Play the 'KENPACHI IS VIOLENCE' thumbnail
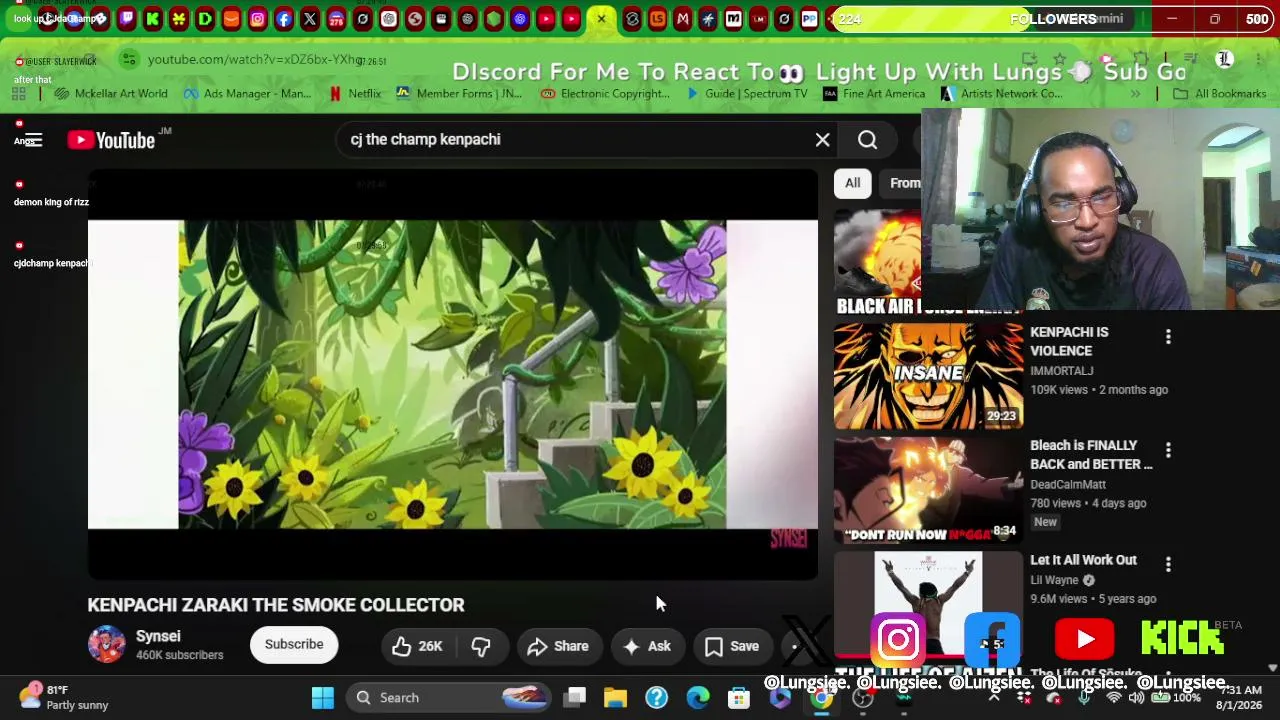The image size is (1280, 720). 928,376
